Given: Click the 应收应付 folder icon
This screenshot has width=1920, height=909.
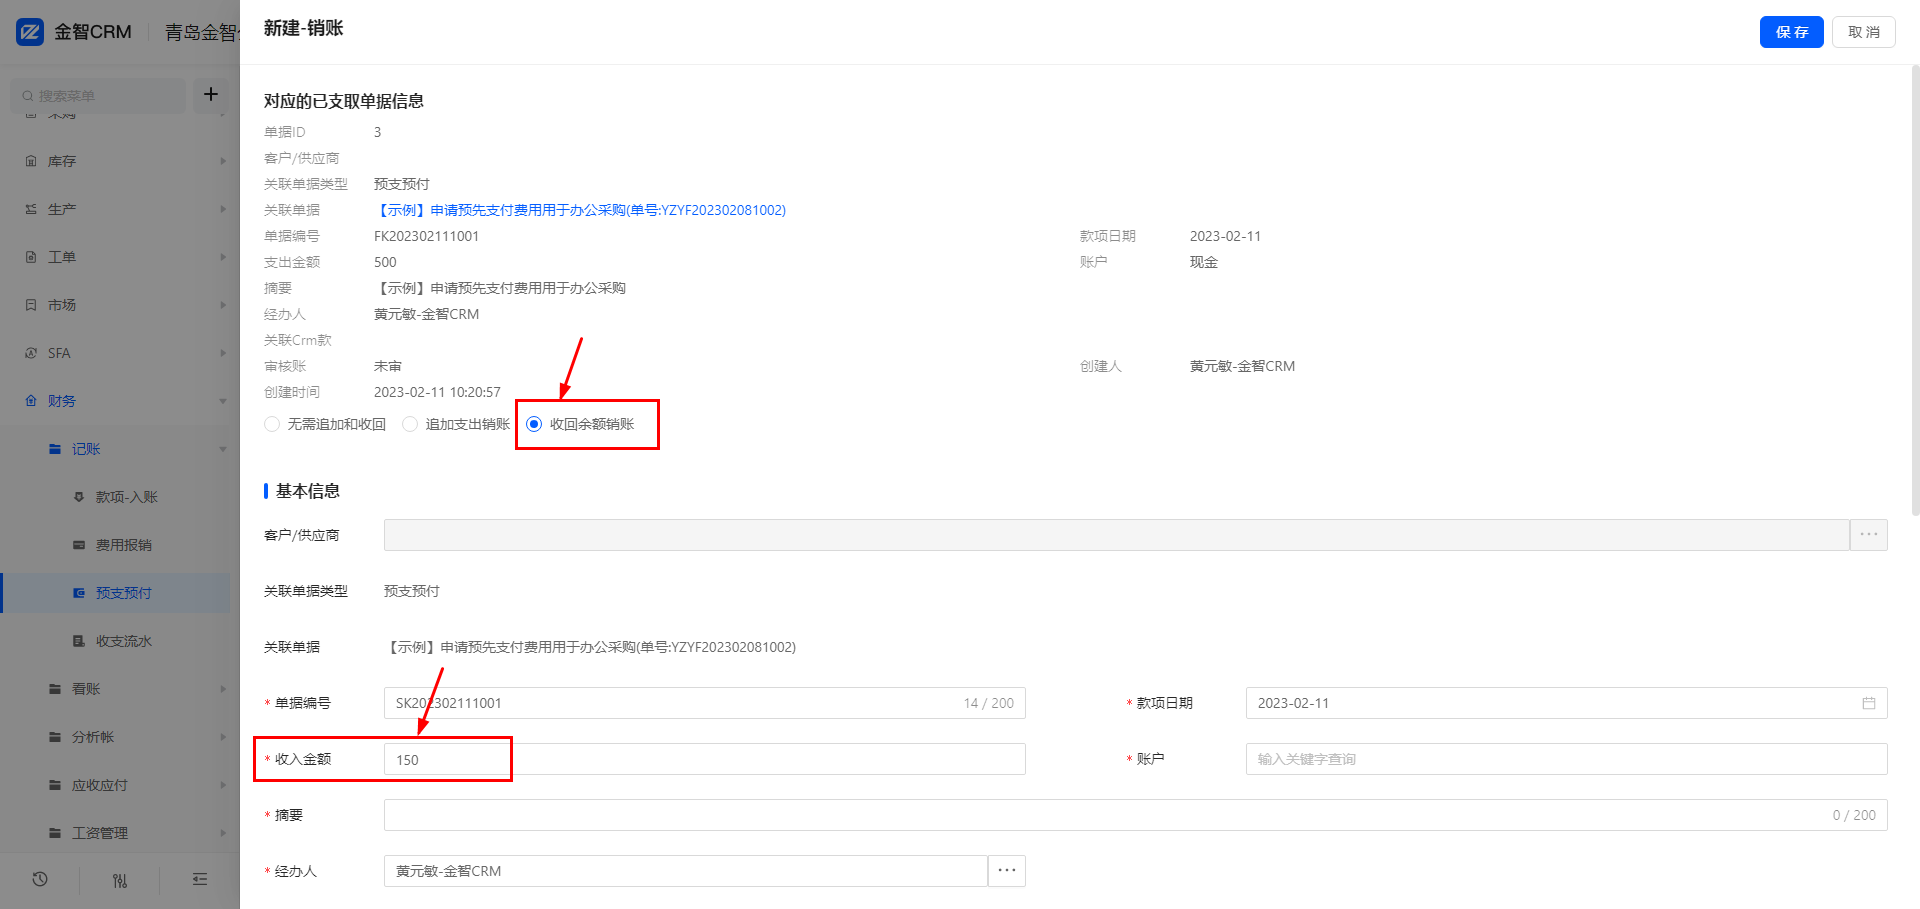Looking at the screenshot, I should point(55,785).
